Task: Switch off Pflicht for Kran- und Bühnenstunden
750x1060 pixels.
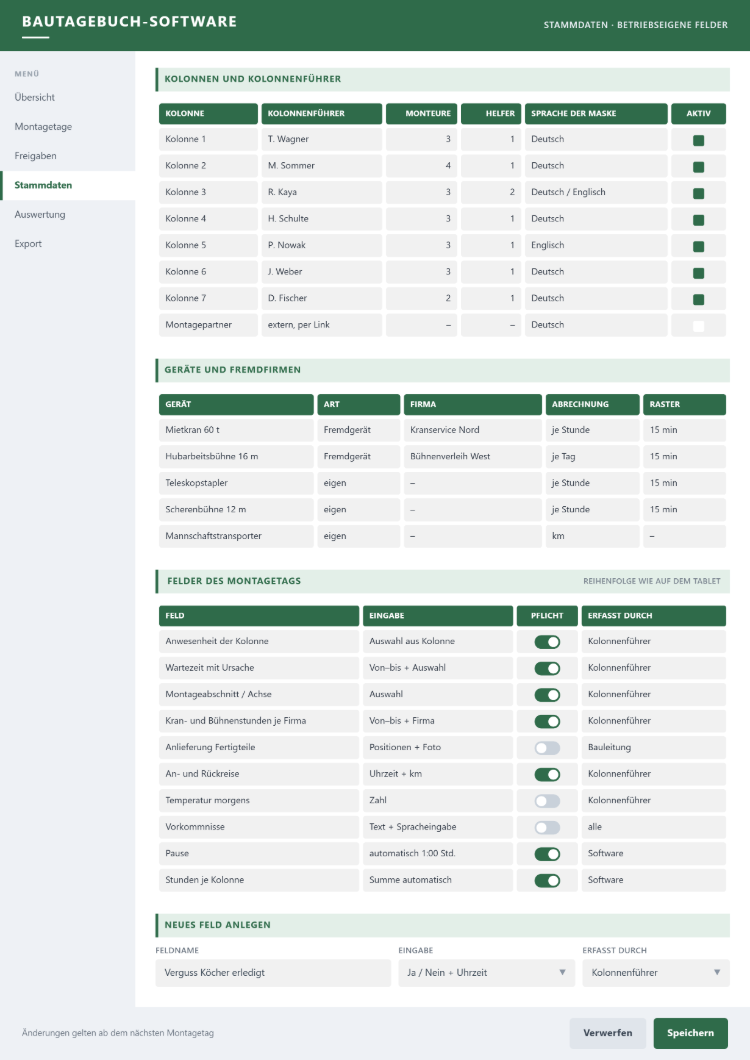Action: point(547,721)
